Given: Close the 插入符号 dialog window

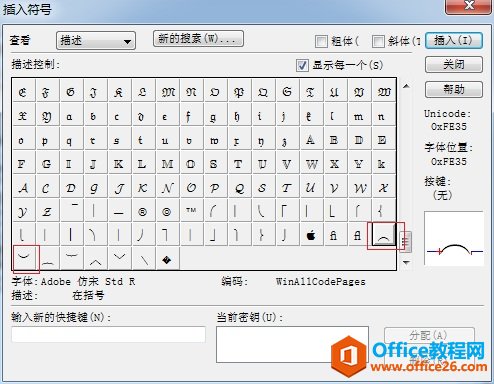Looking at the screenshot, I should (469, 6).
